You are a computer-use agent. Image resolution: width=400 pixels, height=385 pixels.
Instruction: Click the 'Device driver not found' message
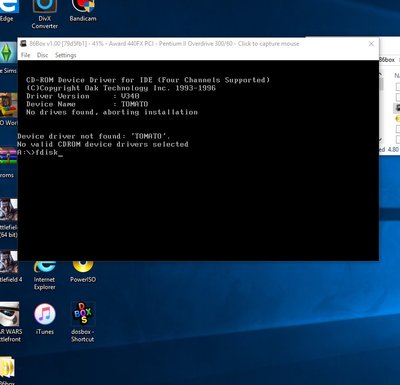(94, 136)
